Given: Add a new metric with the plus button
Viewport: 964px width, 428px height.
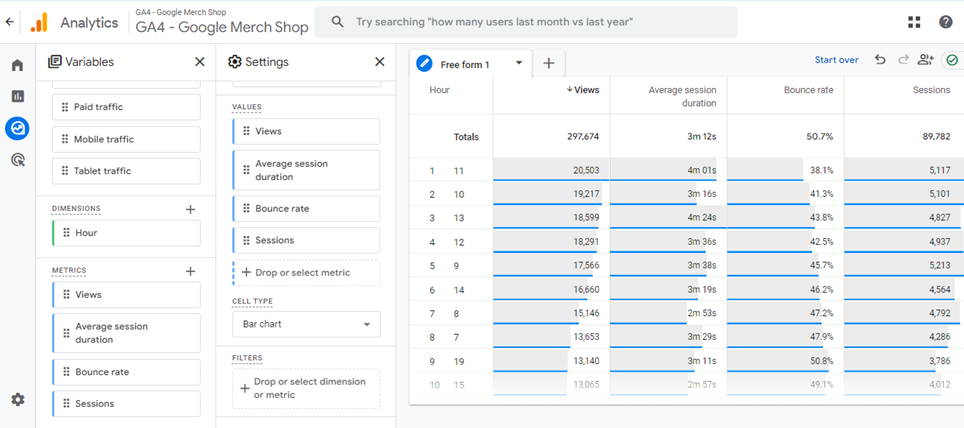Looking at the screenshot, I should pyautogui.click(x=191, y=271).
